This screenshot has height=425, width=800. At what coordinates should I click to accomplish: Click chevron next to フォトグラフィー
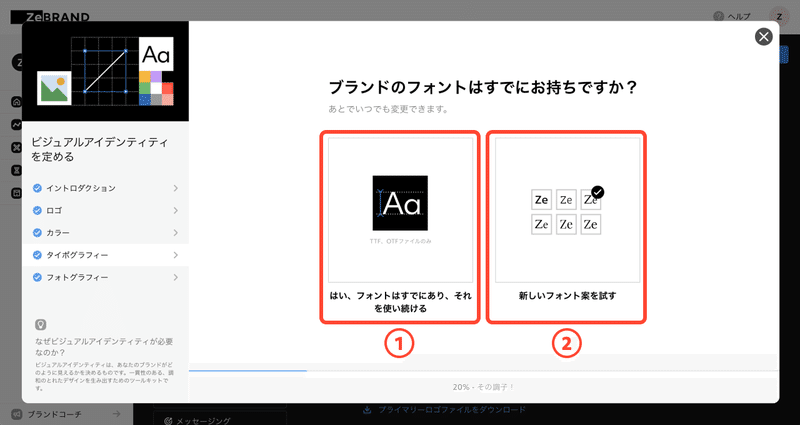176,277
